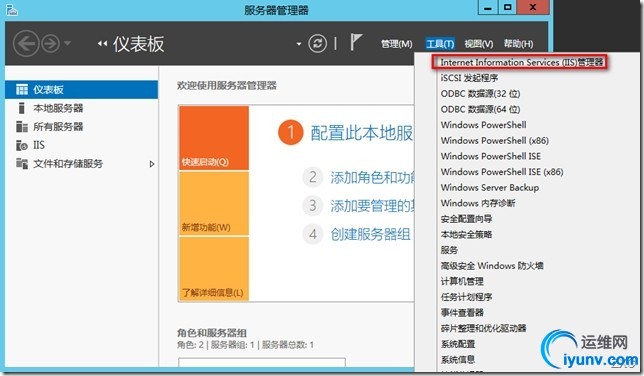Expand the dropdown arrow beside refresh

click(x=299, y=44)
